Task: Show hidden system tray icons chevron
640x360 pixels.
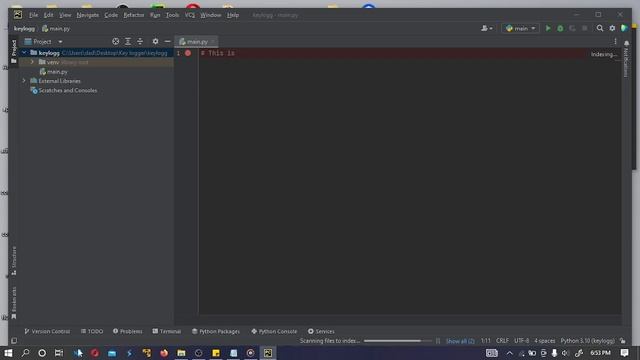Action: click(x=509, y=353)
